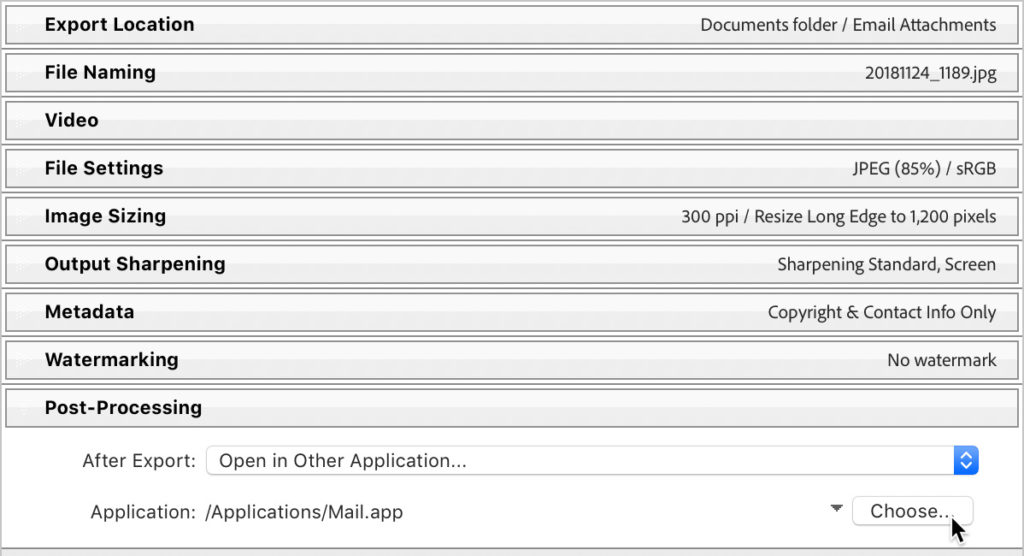
Task: Click the /Applications/Mail.app path text
Action: pyautogui.click(x=304, y=512)
